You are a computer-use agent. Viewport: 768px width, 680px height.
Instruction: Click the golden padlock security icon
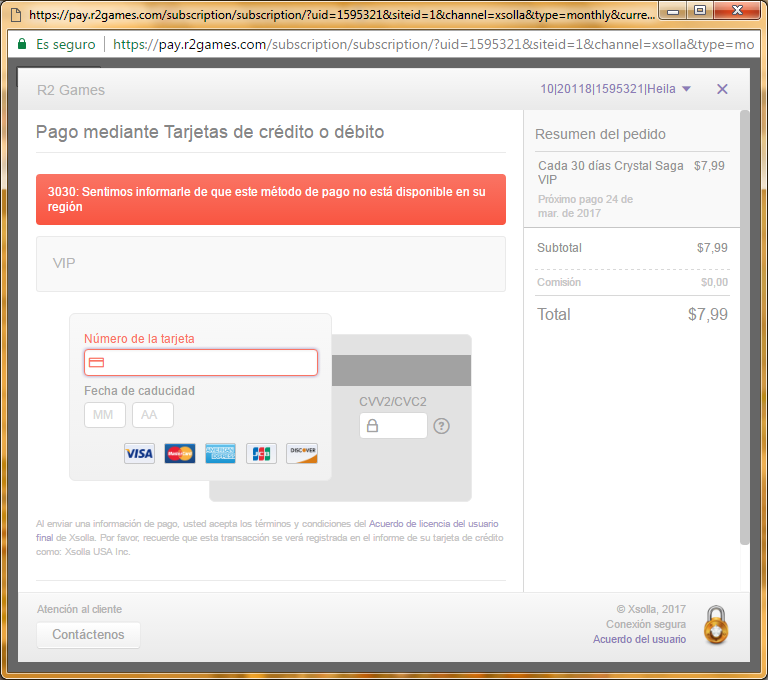715,625
